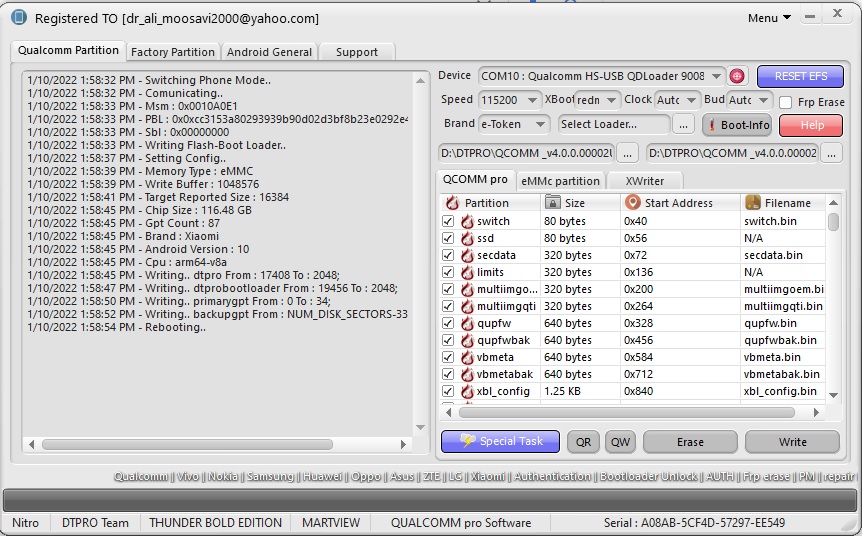Click the Erase button
Image resolution: width=862 pixels, height=536 pixels.
click(690, 442)
